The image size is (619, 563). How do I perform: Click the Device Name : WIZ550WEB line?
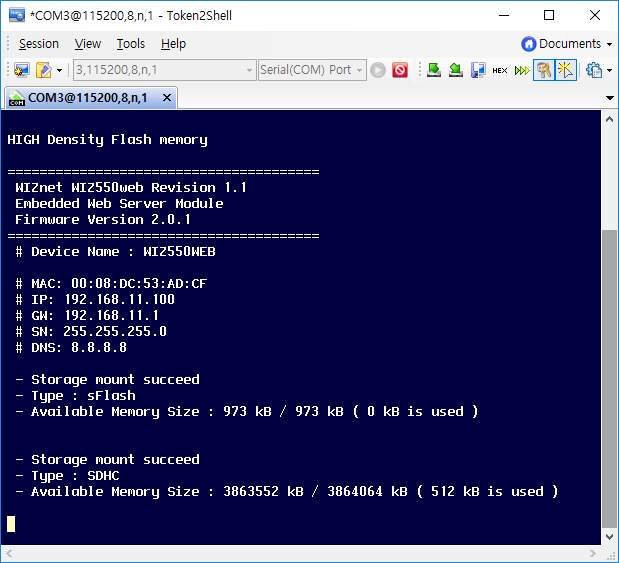(115, 251)
